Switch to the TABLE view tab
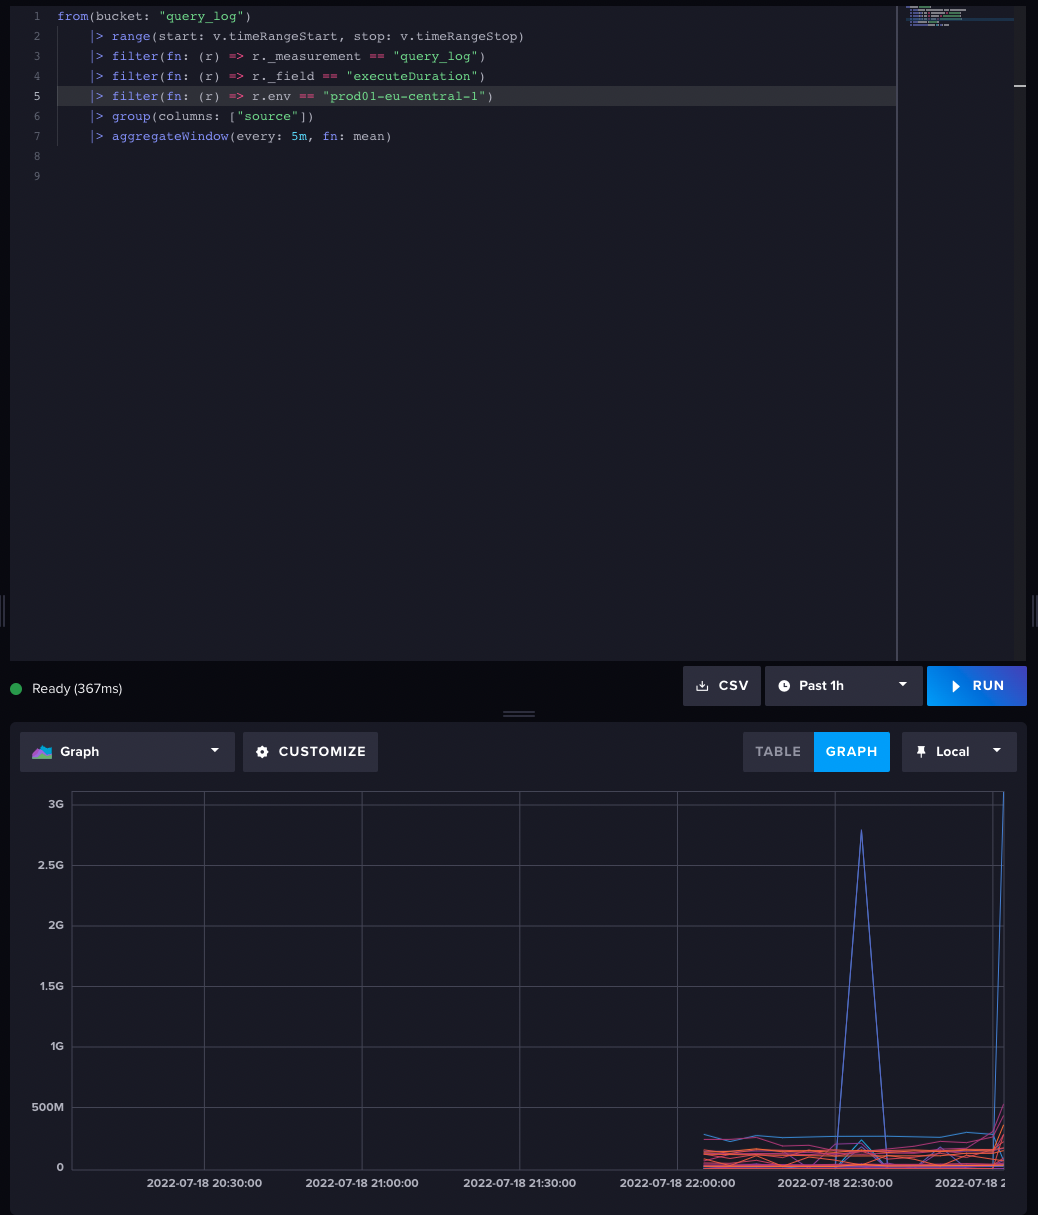 tap(778, 751)
